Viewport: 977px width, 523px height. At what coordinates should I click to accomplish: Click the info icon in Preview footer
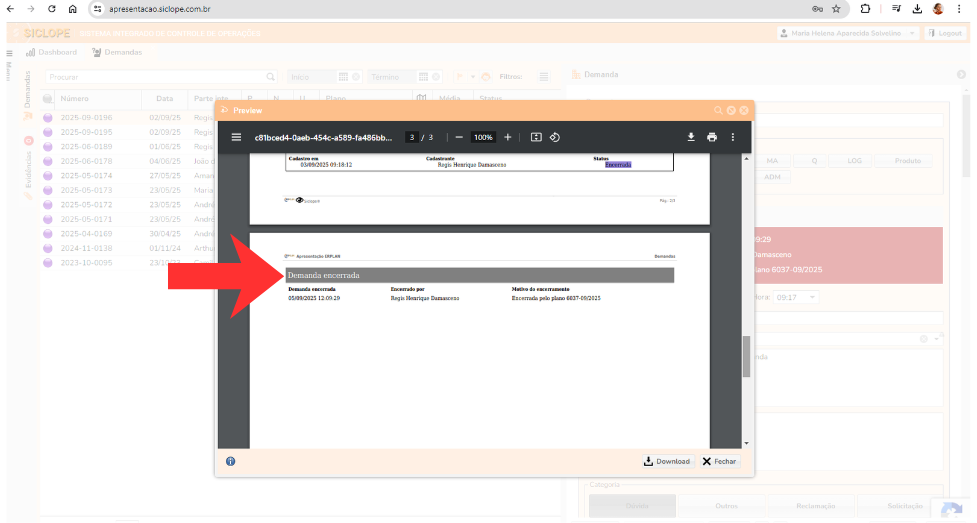[x=230, y=461]
